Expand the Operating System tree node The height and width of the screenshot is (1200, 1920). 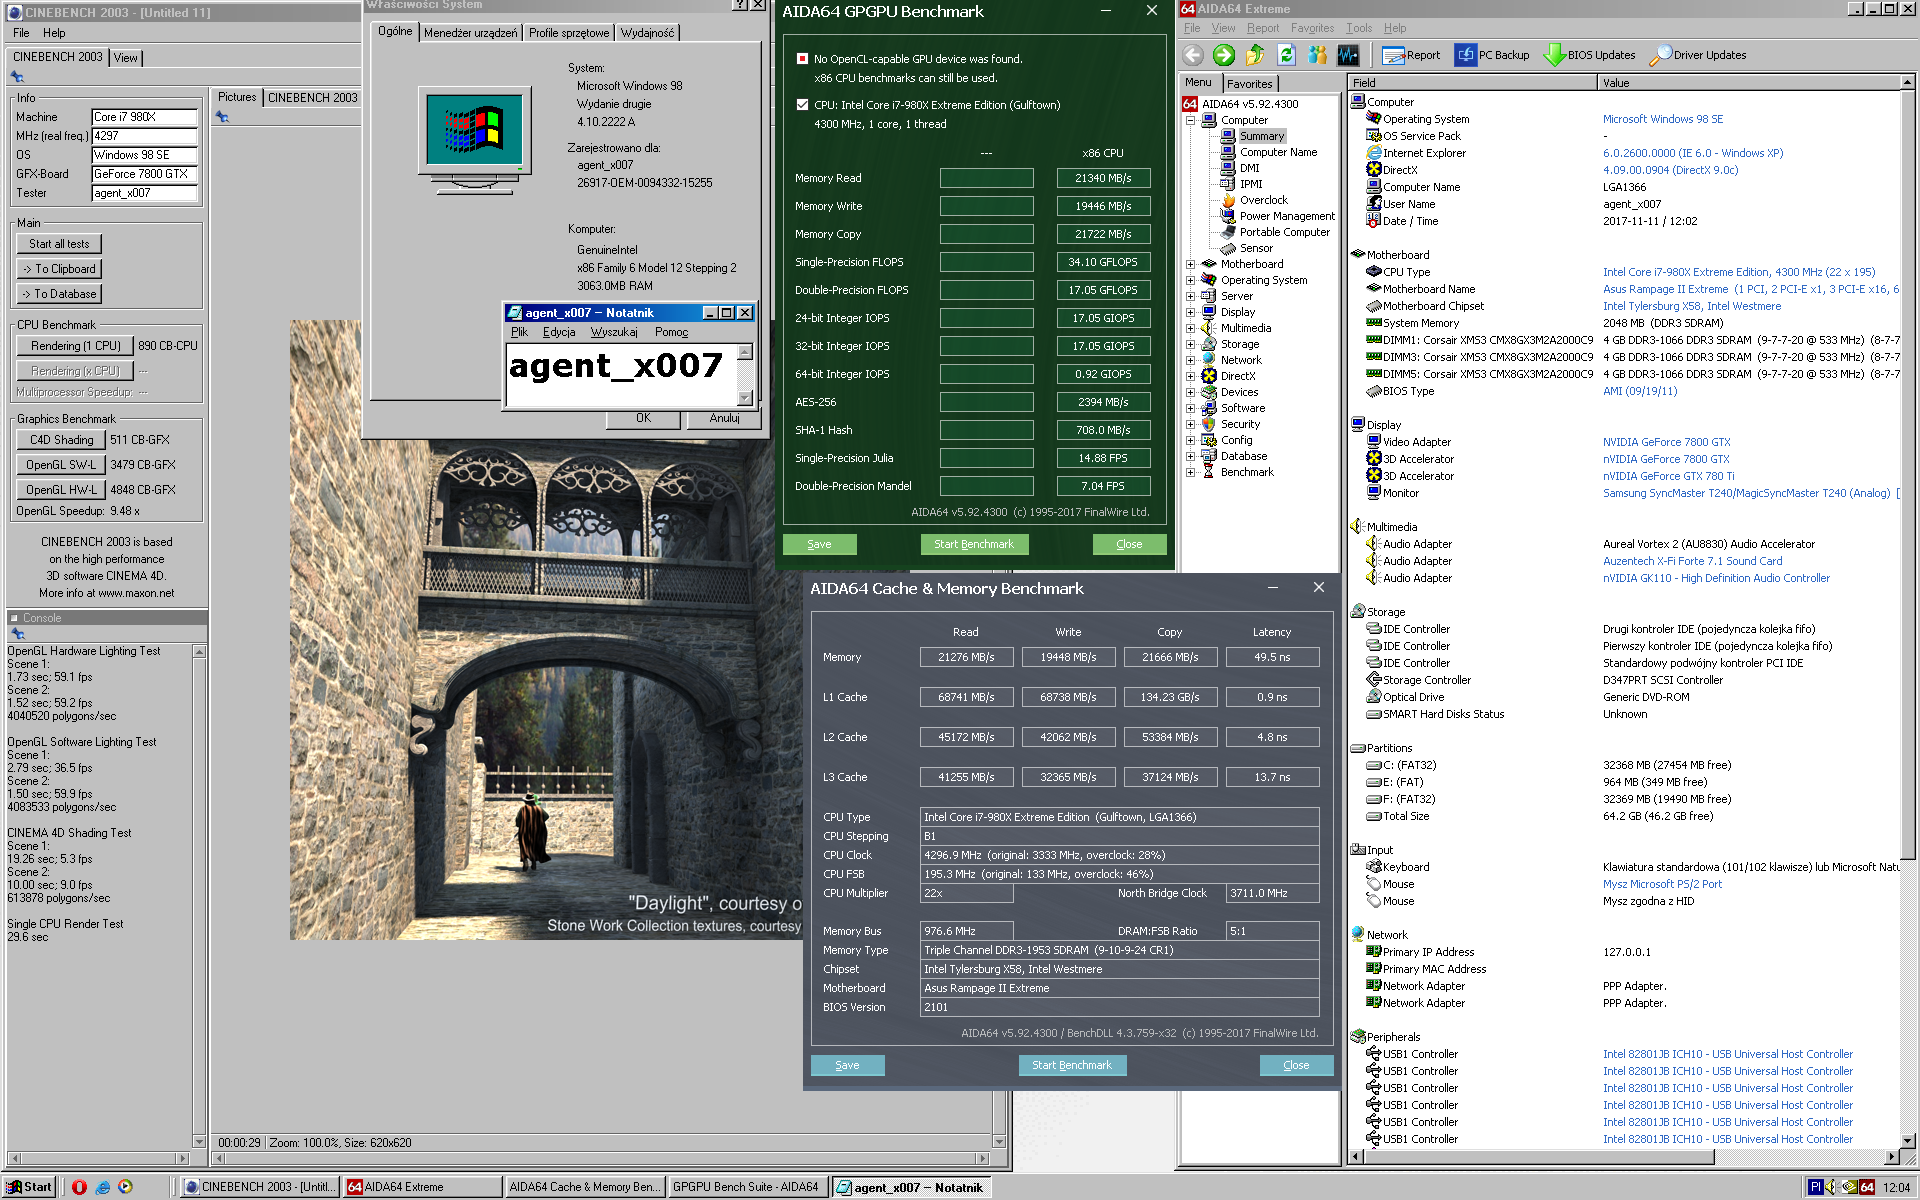(1191, 280)
